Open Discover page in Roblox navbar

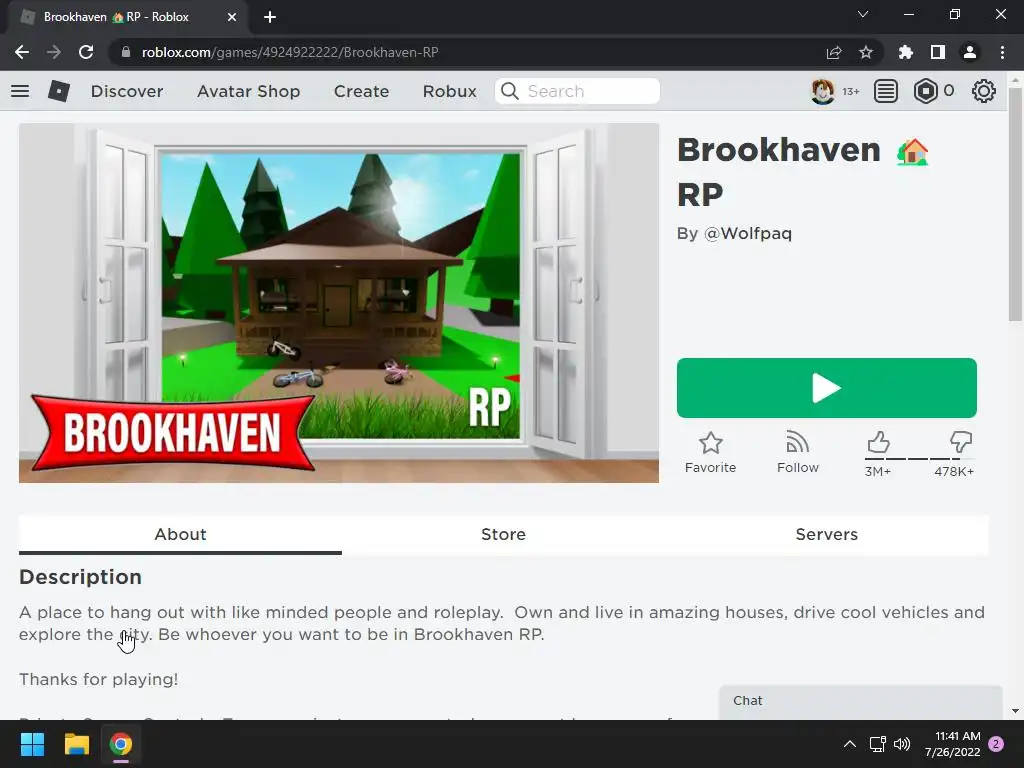pyautogui.click(x=127, y=91)
